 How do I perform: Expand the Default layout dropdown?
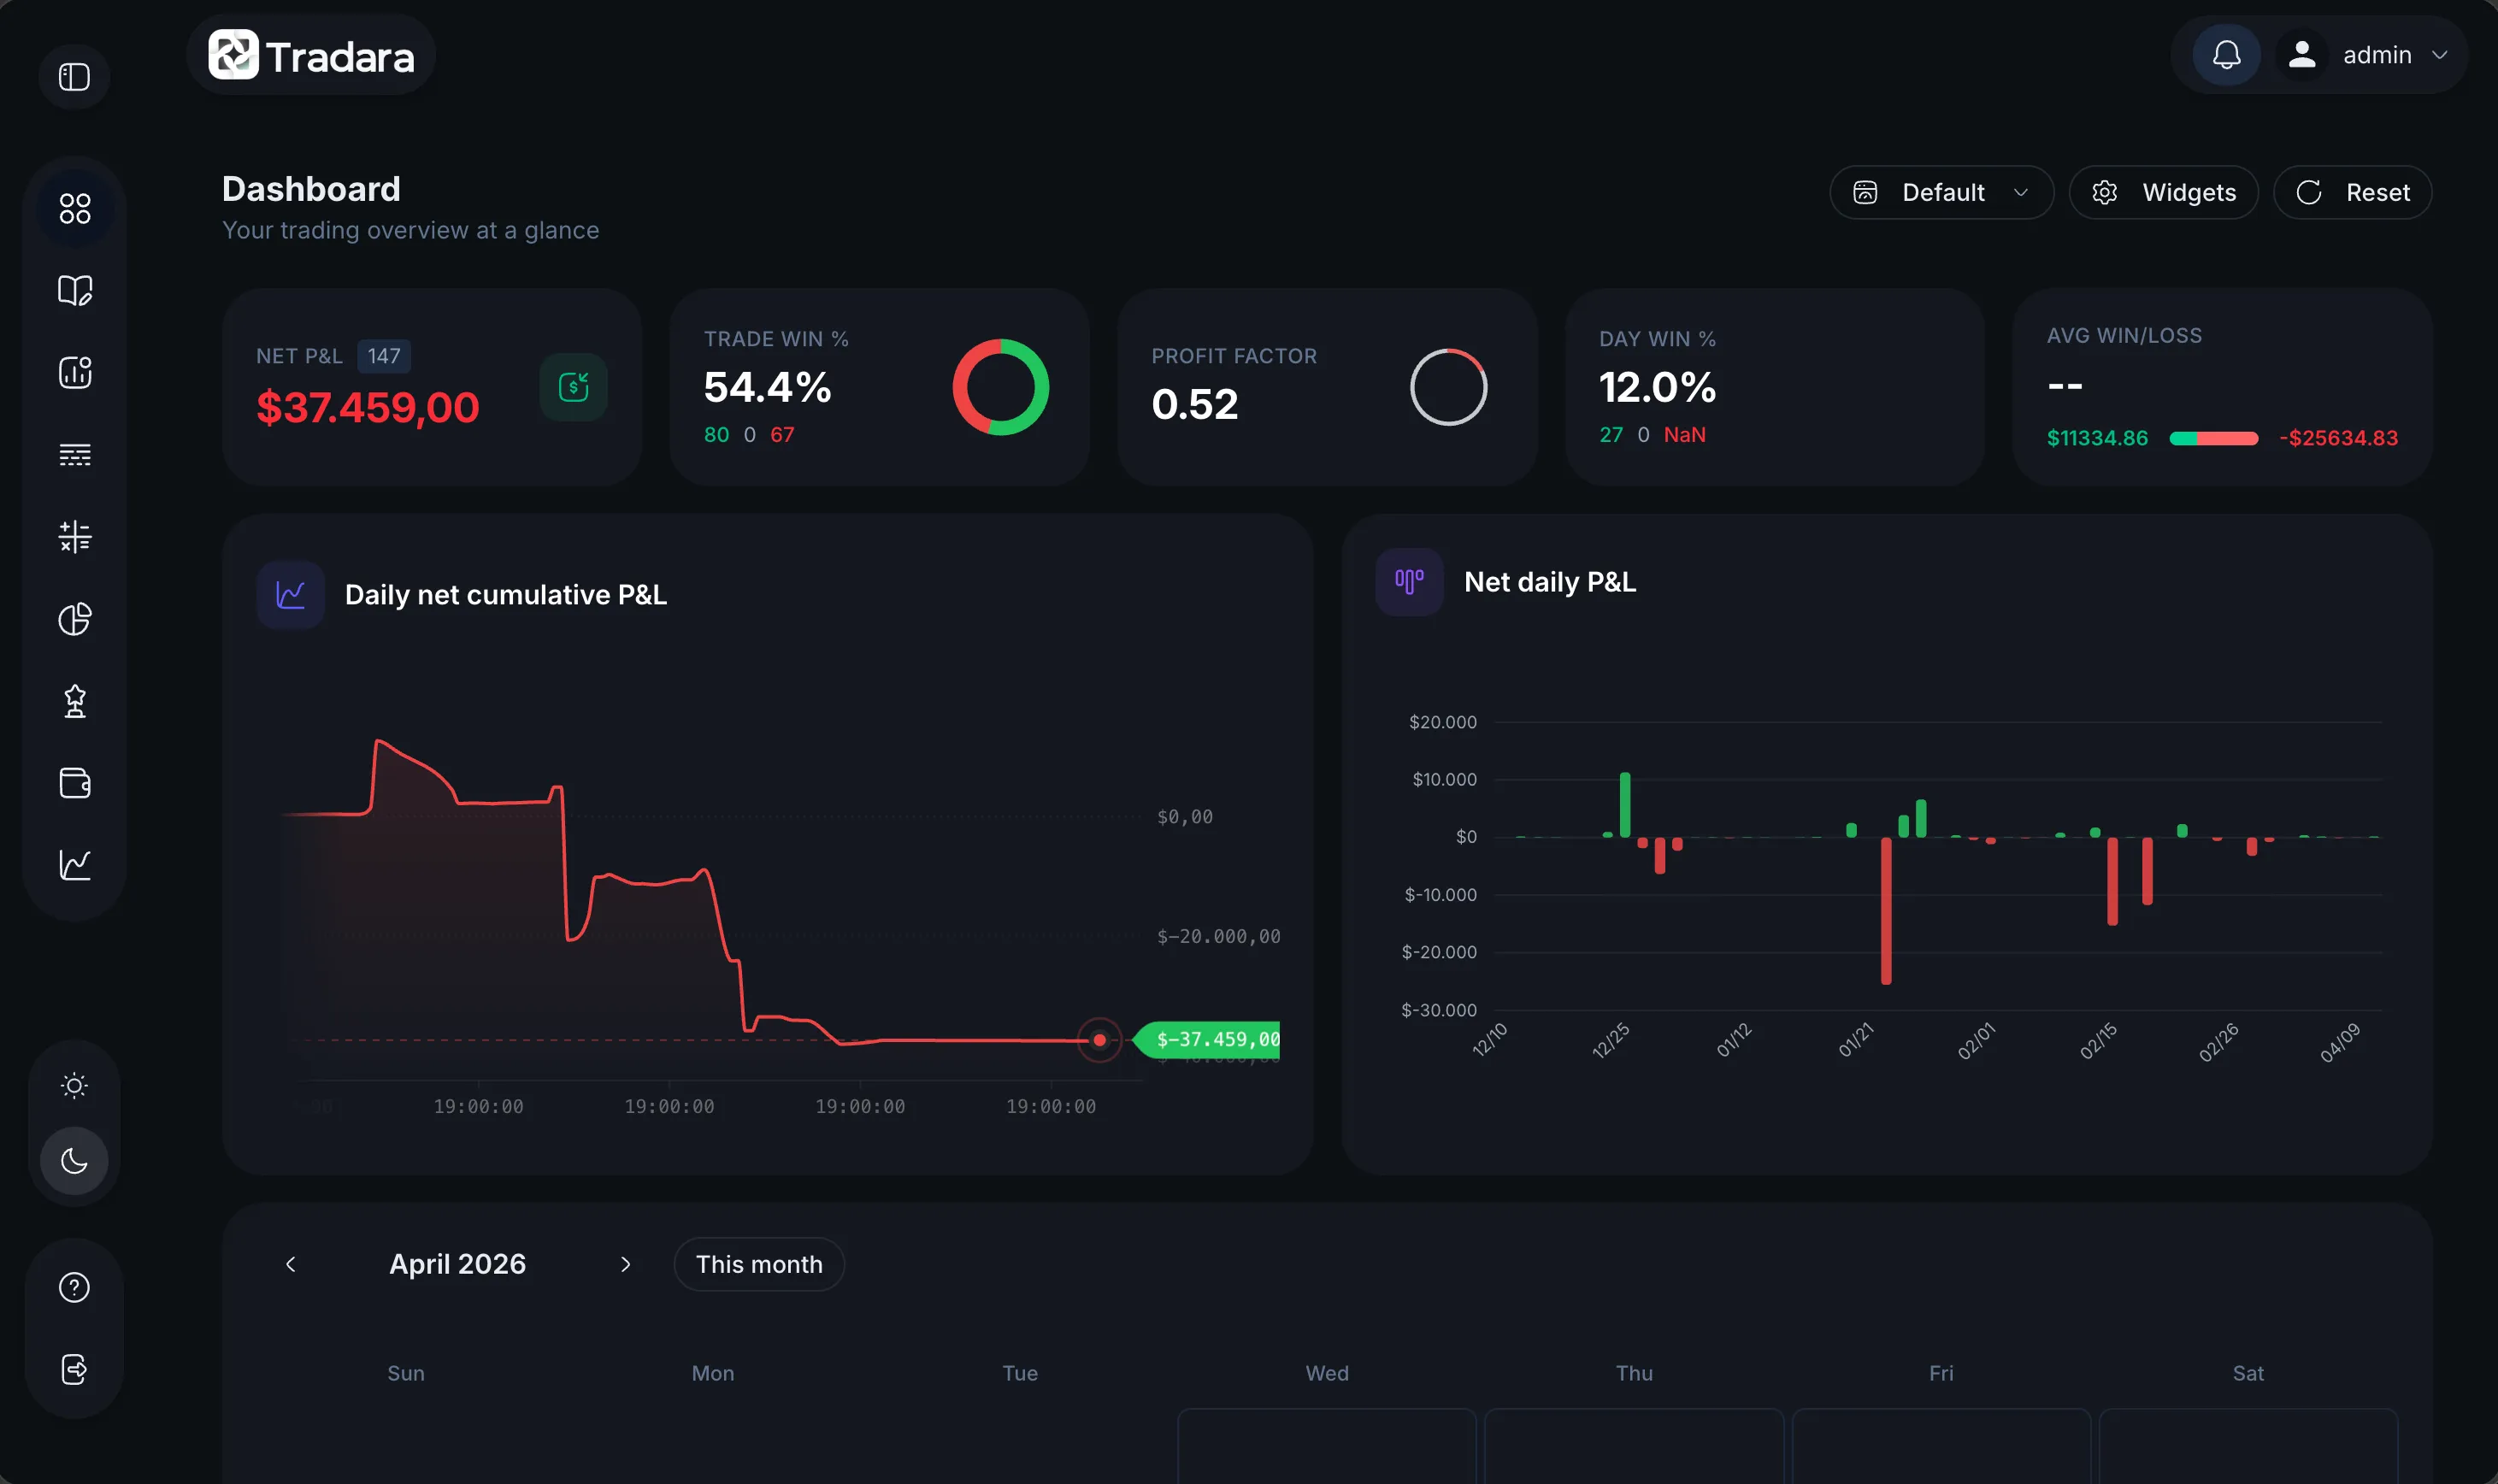click(1941, 192)
